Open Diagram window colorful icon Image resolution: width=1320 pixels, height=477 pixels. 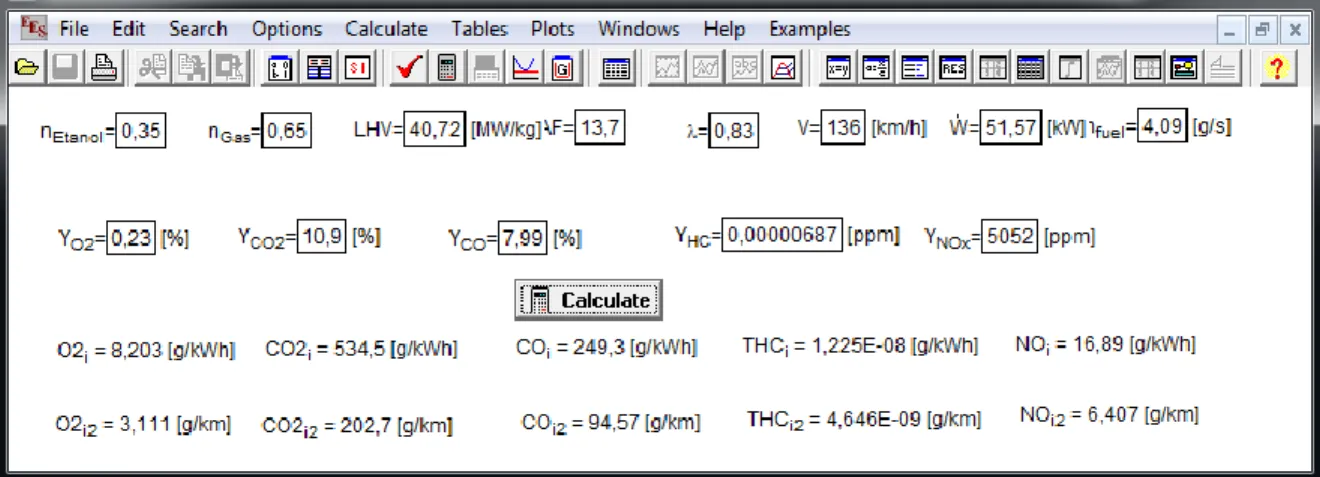point(1185,68)
